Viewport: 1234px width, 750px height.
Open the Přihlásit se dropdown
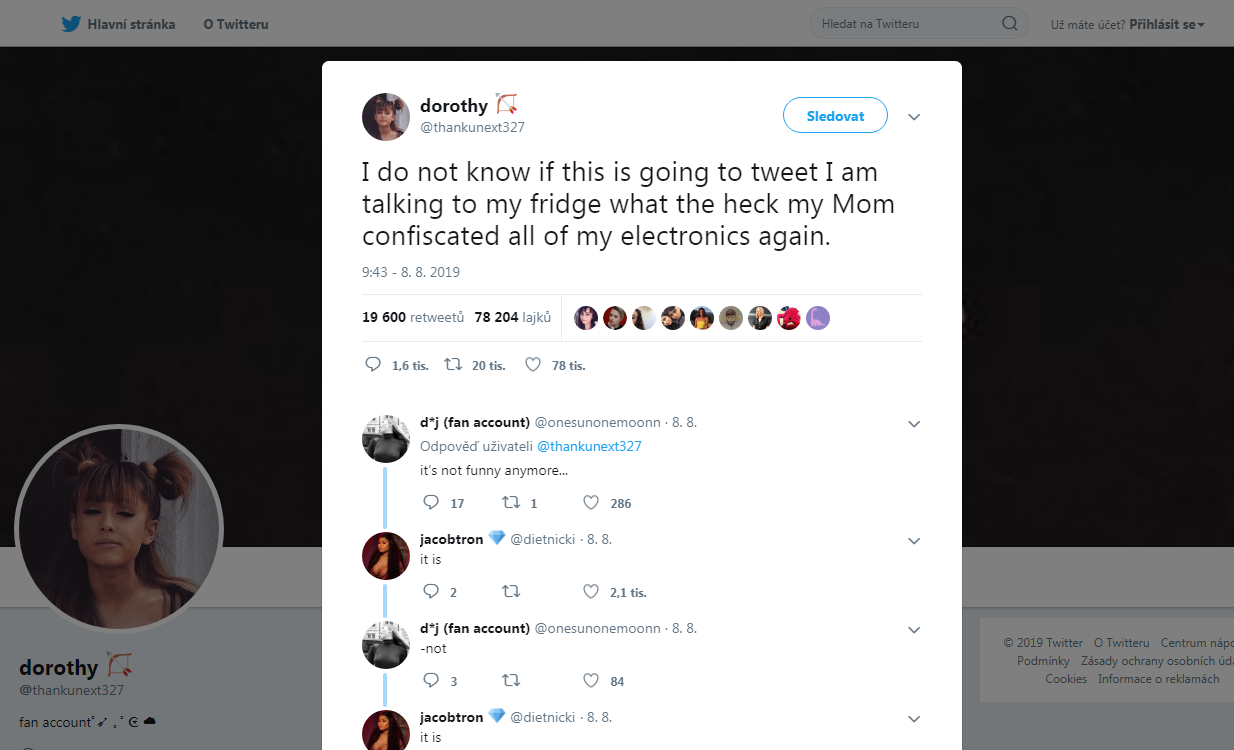pos(1167,24)
